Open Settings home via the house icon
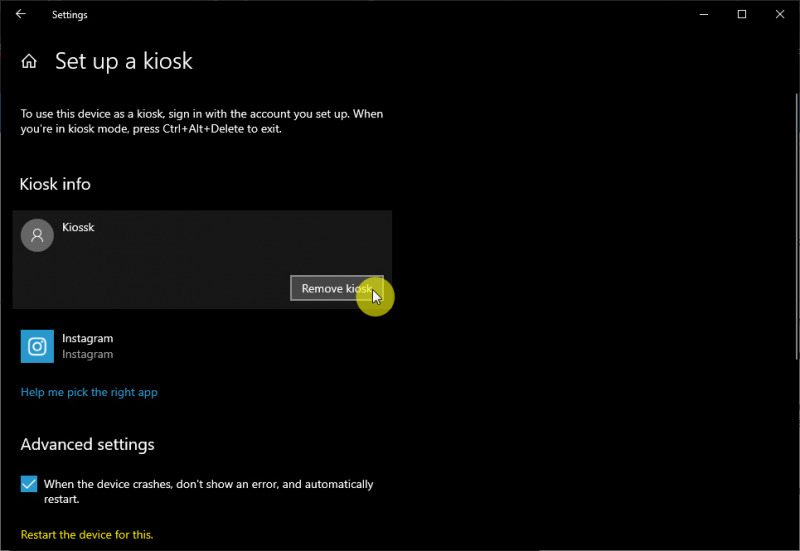This screenshot has width=800, height=551. click(x=30, y=62)
